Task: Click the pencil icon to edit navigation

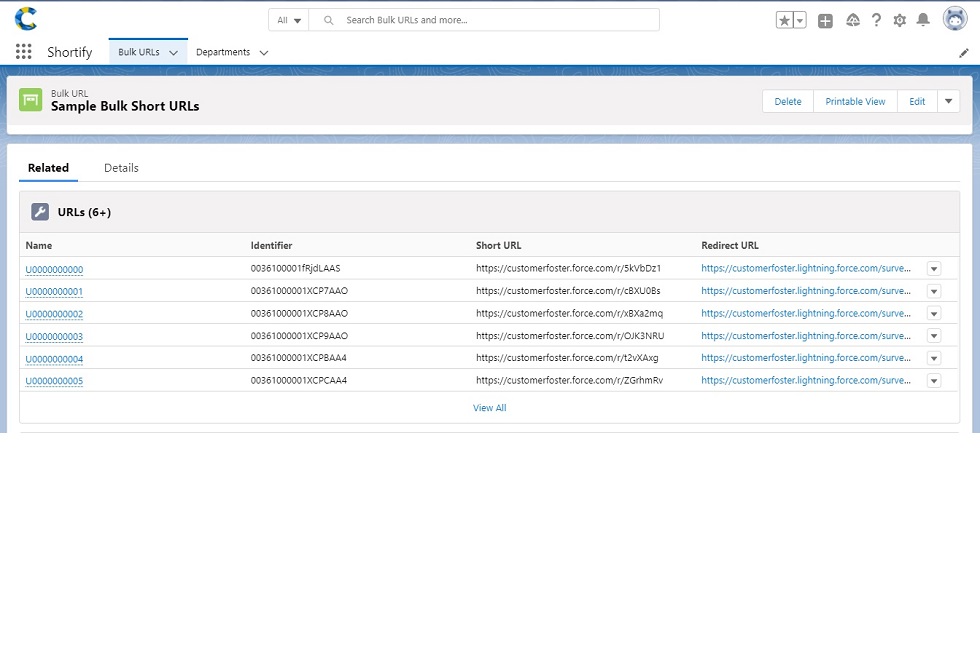Action: coord(964,52)
